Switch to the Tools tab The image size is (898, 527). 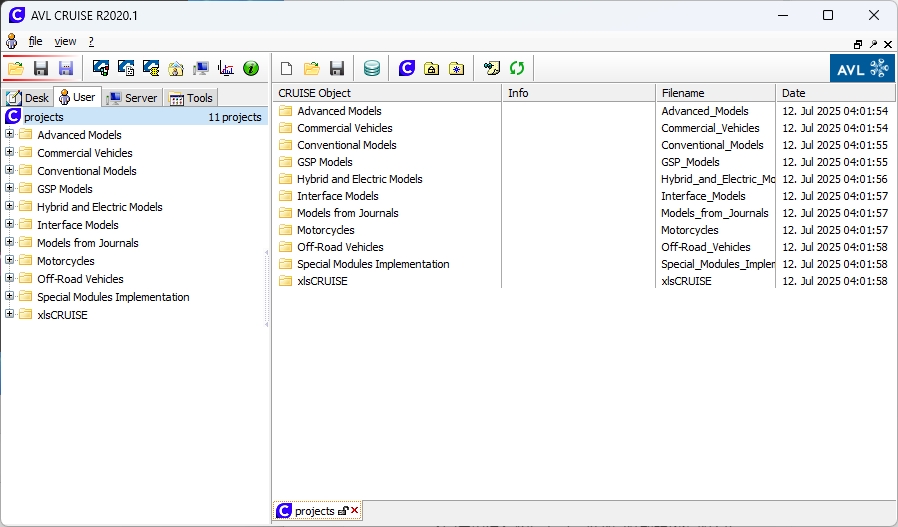tap(191, 98)
